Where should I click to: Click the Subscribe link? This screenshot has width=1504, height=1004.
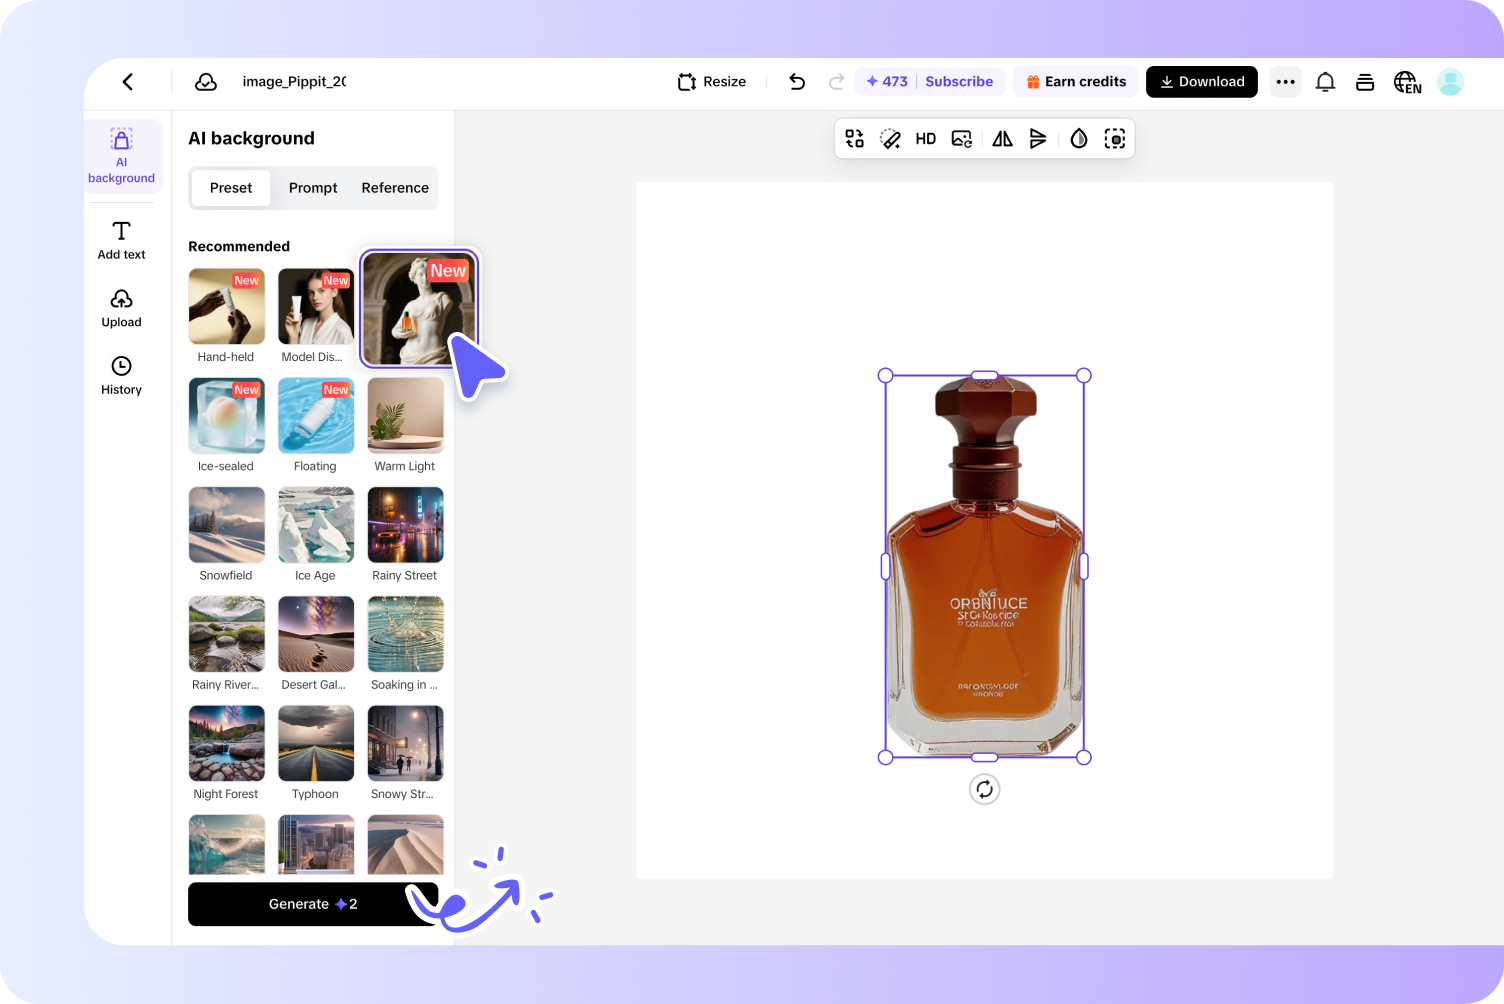click(x=958, y=81)
